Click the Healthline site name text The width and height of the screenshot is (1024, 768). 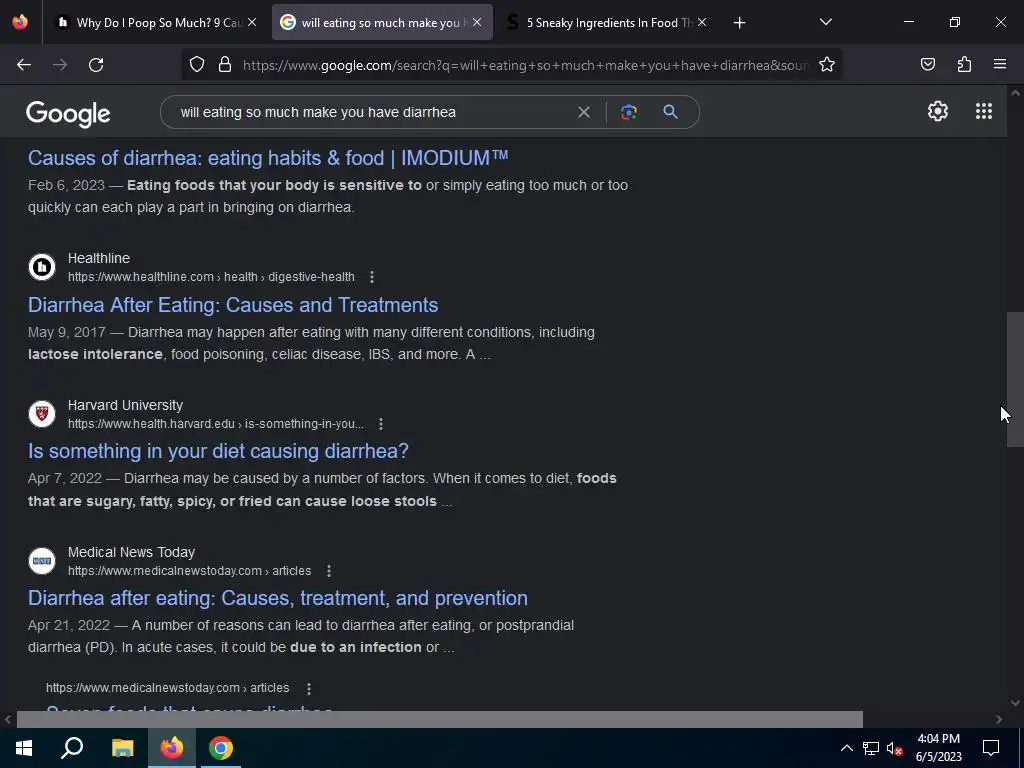pos(99,259)
